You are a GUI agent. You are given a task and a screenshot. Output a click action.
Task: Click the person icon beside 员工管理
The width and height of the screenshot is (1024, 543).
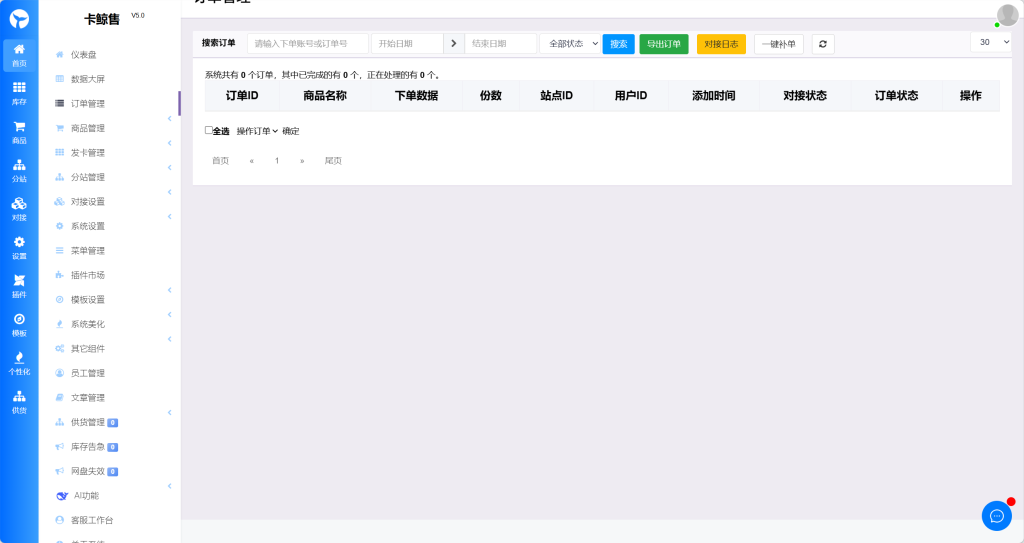click(59, 373)
